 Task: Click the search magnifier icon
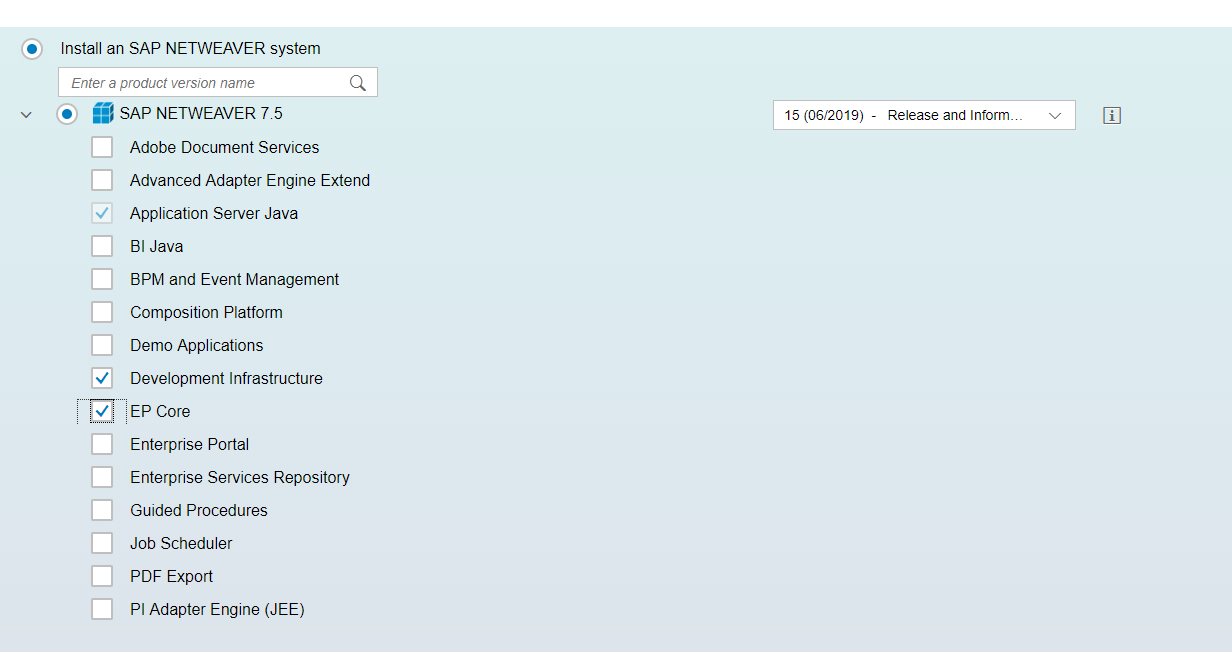[357, 83]
